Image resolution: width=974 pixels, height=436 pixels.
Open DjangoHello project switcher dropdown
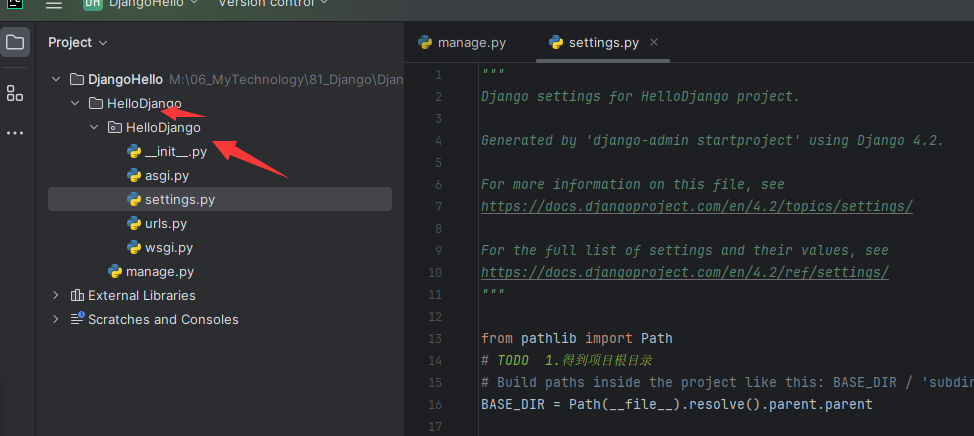coord(153,4)
